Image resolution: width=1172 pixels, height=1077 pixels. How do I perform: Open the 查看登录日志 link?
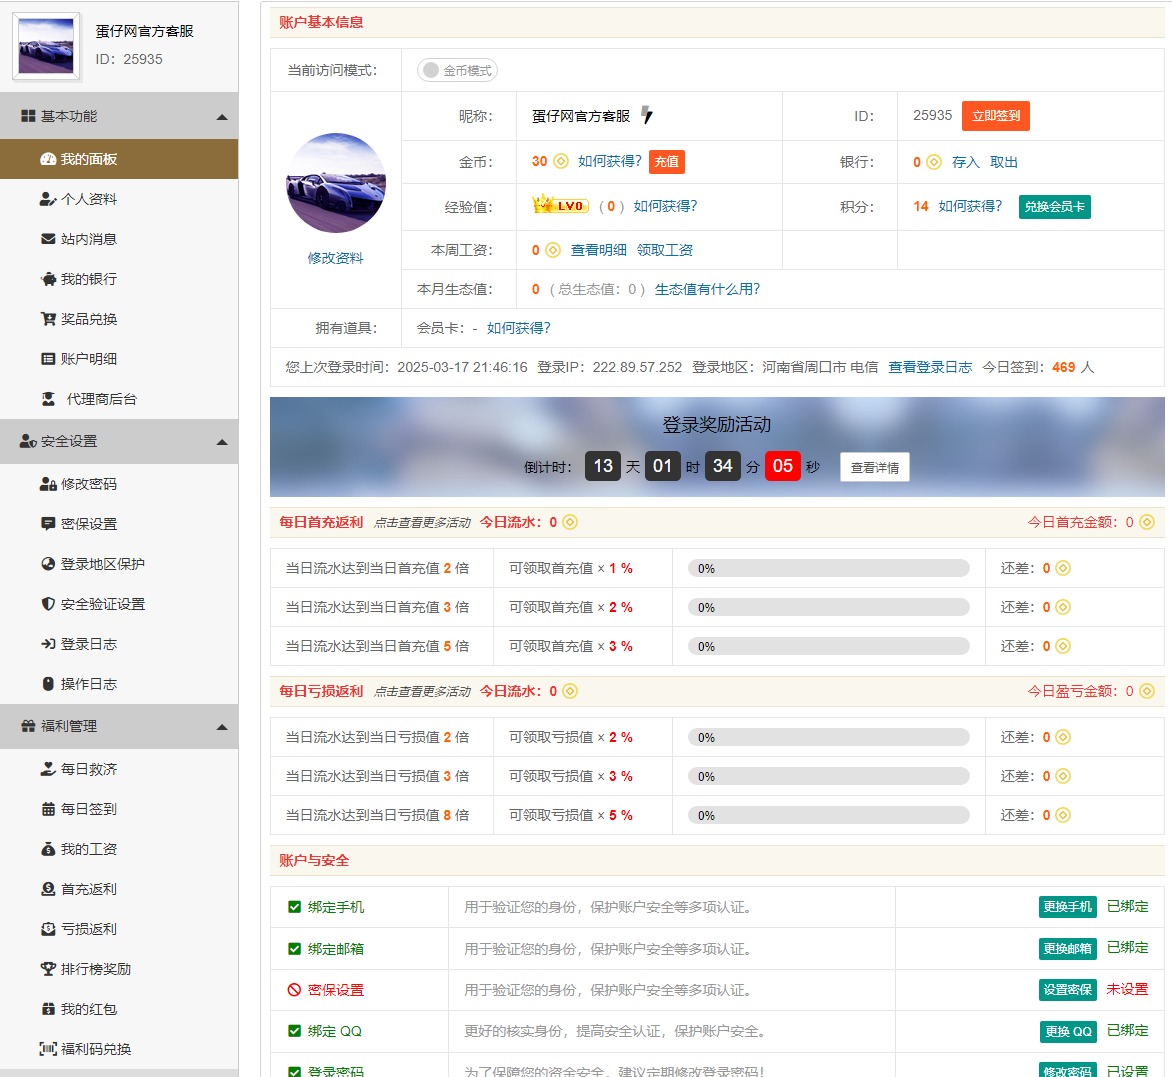pos(930,367)
